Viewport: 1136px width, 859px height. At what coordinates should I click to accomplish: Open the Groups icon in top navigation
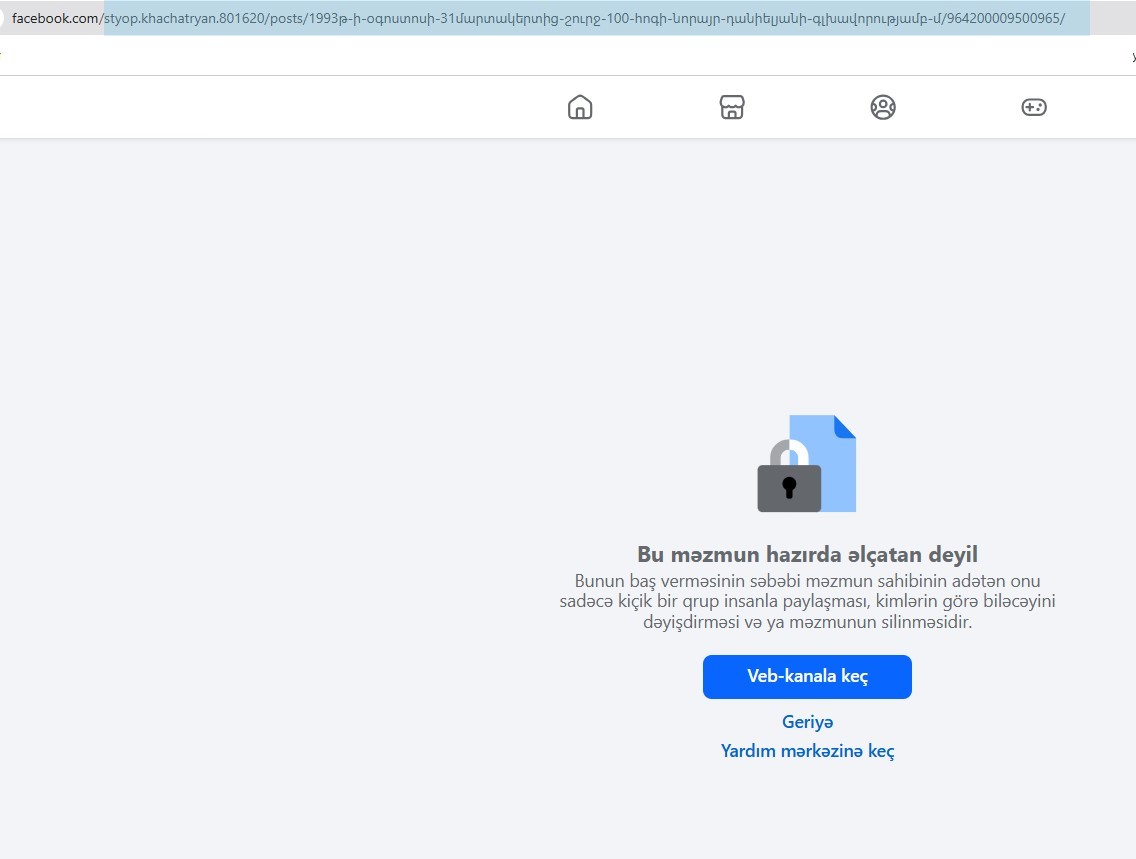[x=883, y=107]
